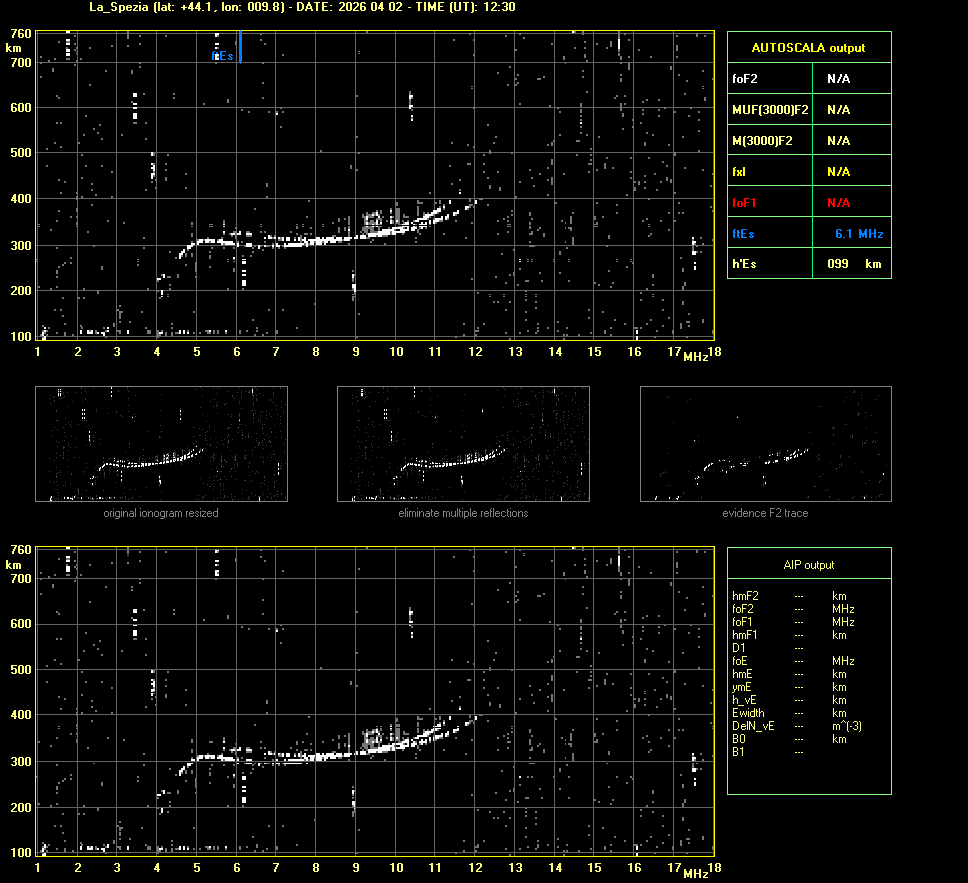Click the 'original ionogram resized' caption

click(x=161, y=513)
